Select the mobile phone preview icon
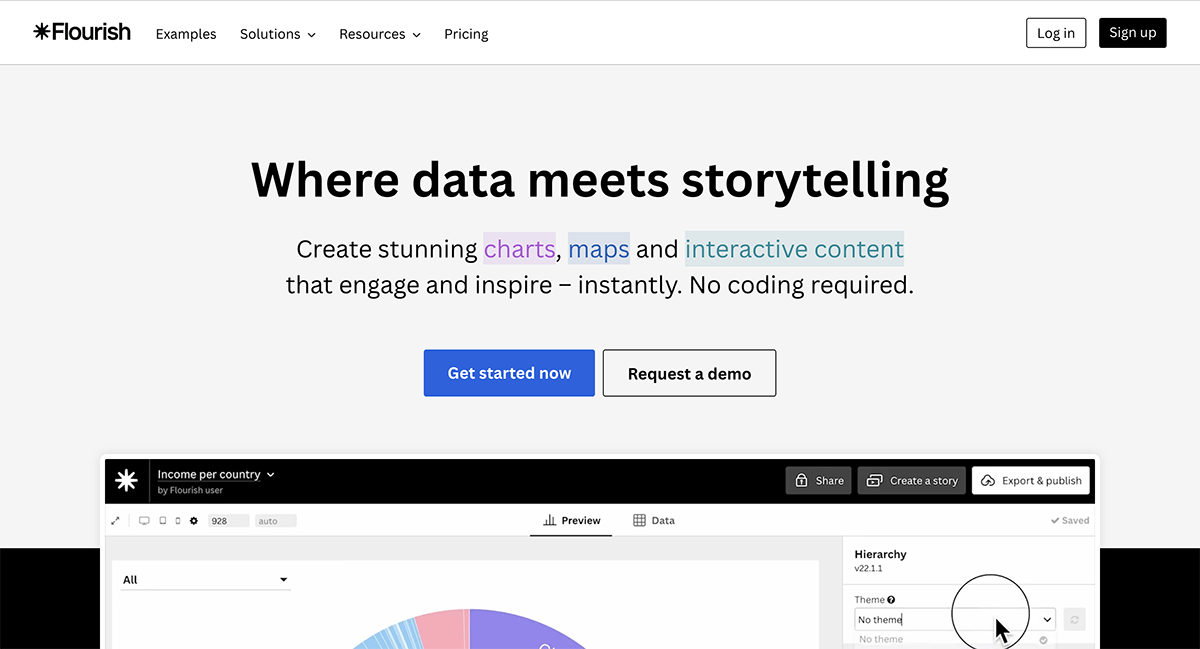This screenshot has height=649, width=1200. tap(178, 521)
